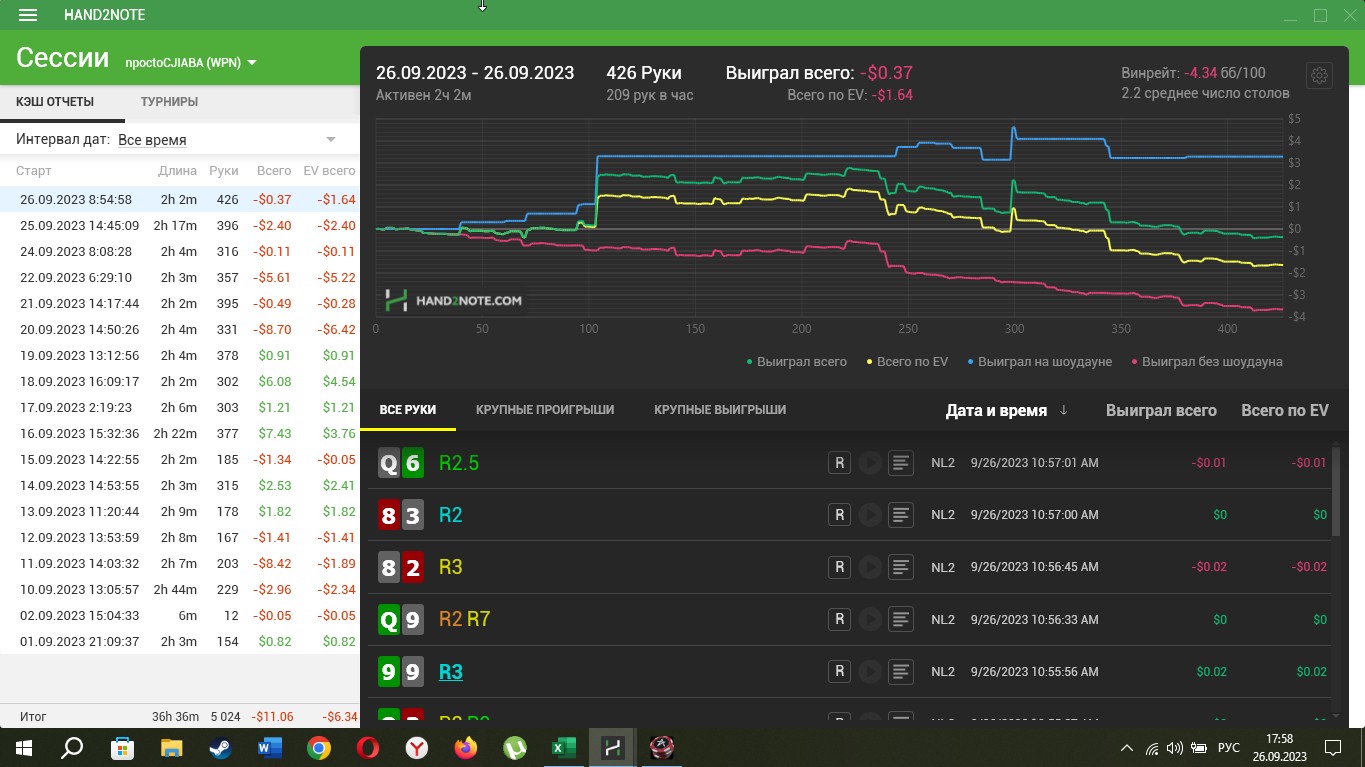Viewport: 1365px width, 767px height.
Task: Click Q6 hand cards in hands list
Action: point(400,463)
